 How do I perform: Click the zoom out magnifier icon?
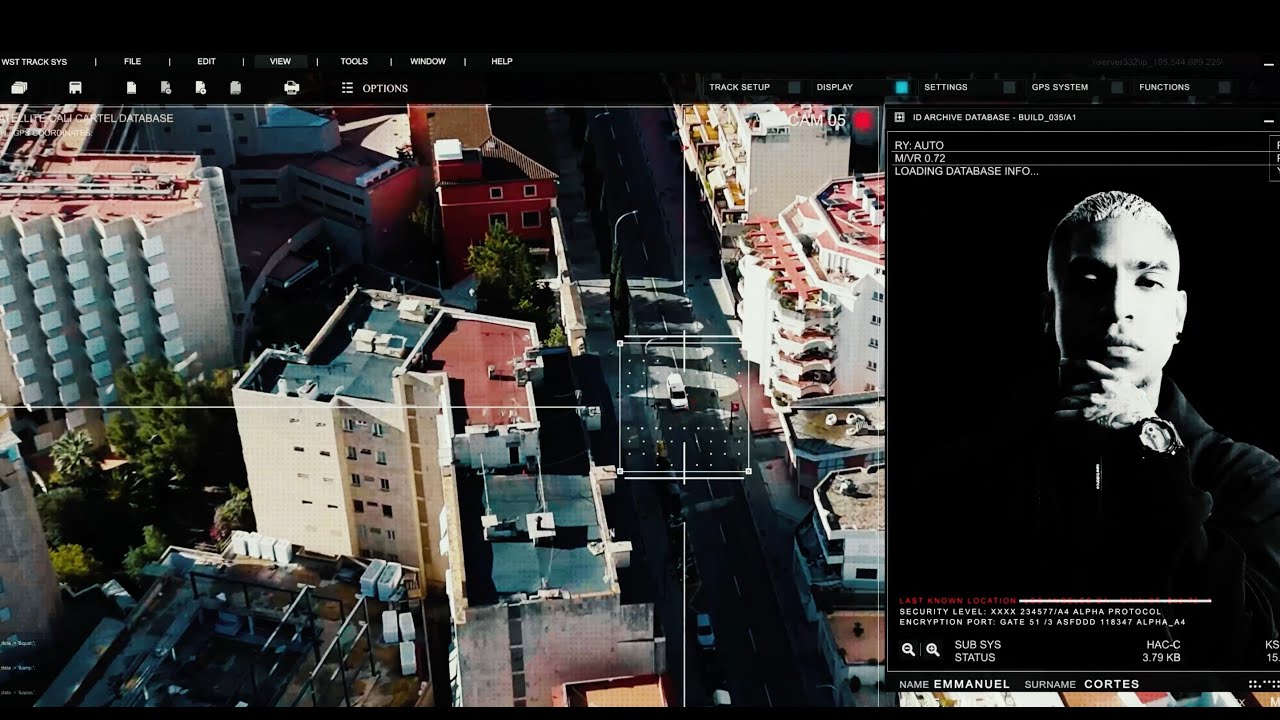coord(908,650)
